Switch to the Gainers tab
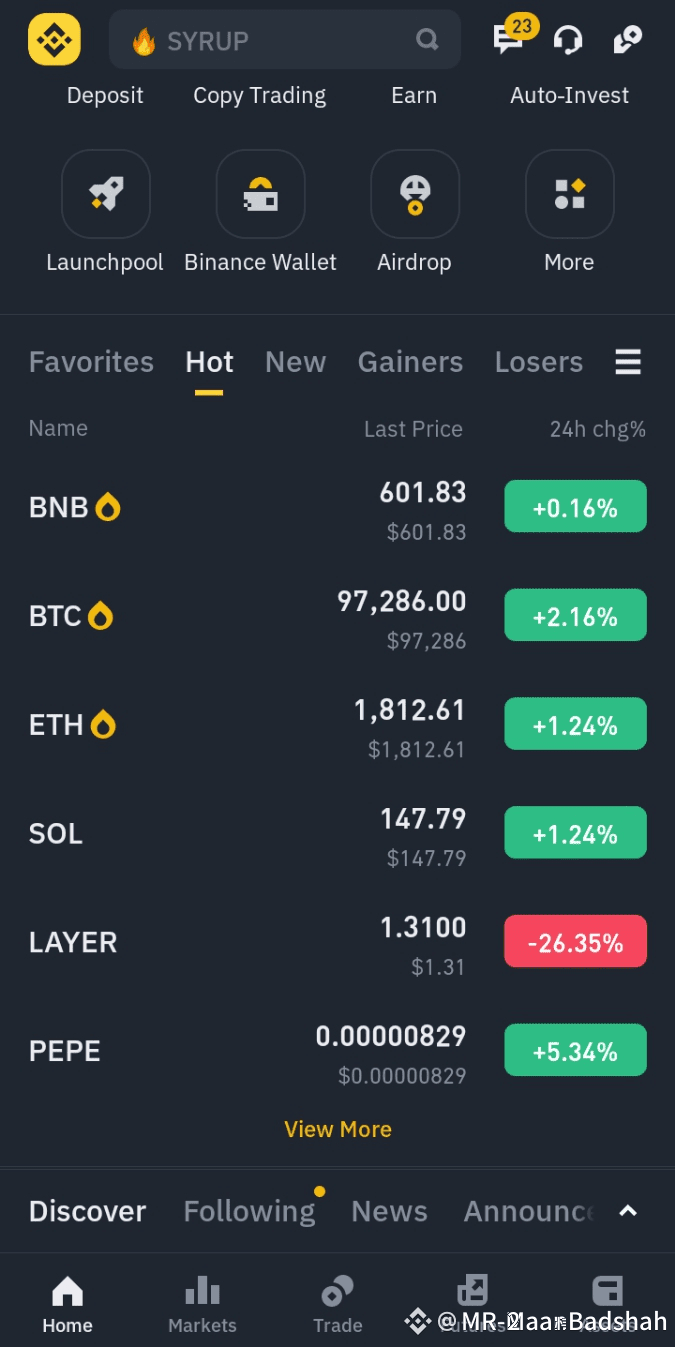Screen dimensions: 675x1347 (410, 362)
